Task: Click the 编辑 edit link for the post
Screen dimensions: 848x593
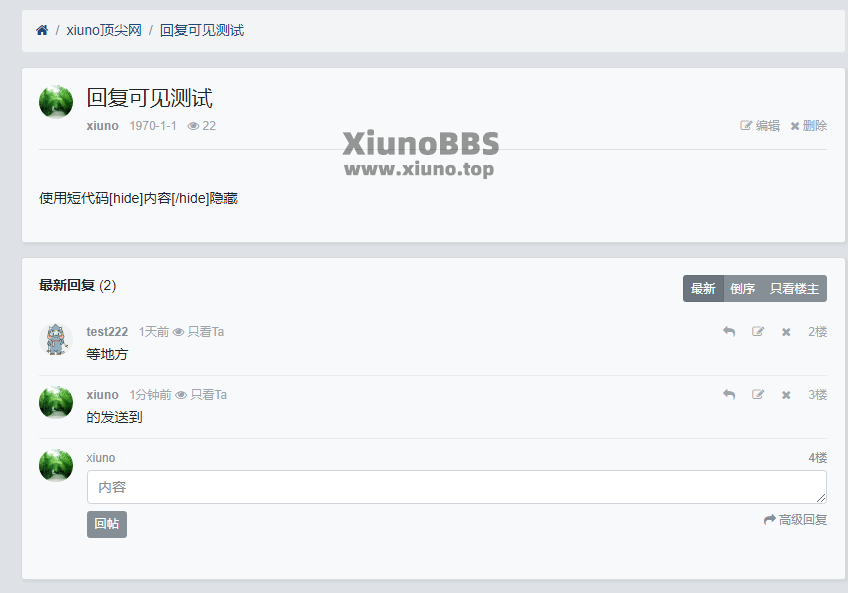Action: click(760, 126)
